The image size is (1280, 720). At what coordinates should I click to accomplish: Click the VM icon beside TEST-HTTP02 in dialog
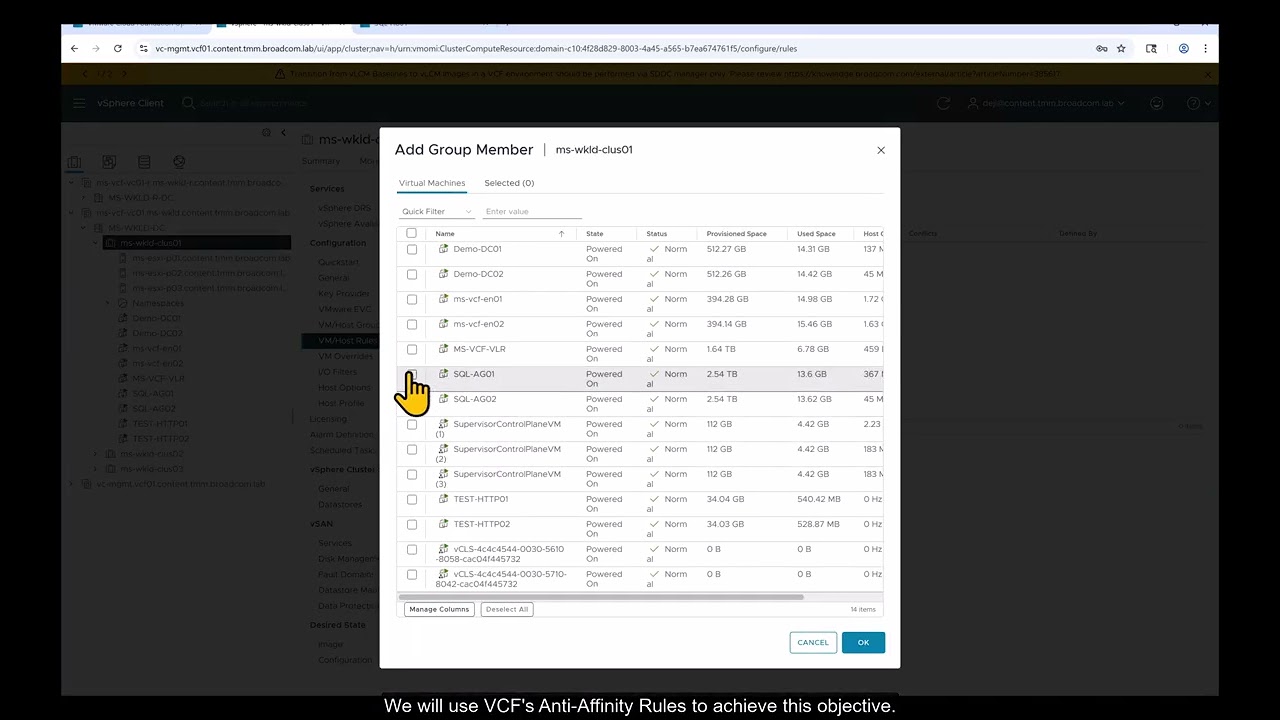[x=444, y=524]
